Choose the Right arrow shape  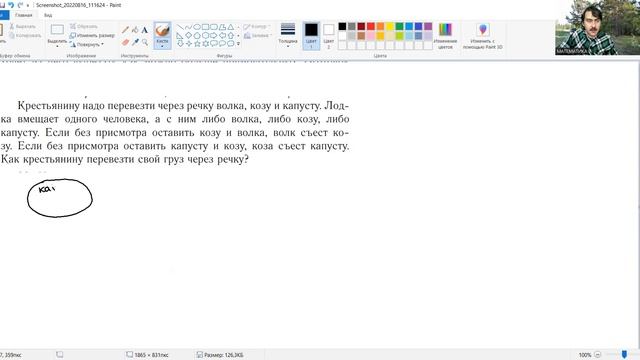tap(214, 36)
